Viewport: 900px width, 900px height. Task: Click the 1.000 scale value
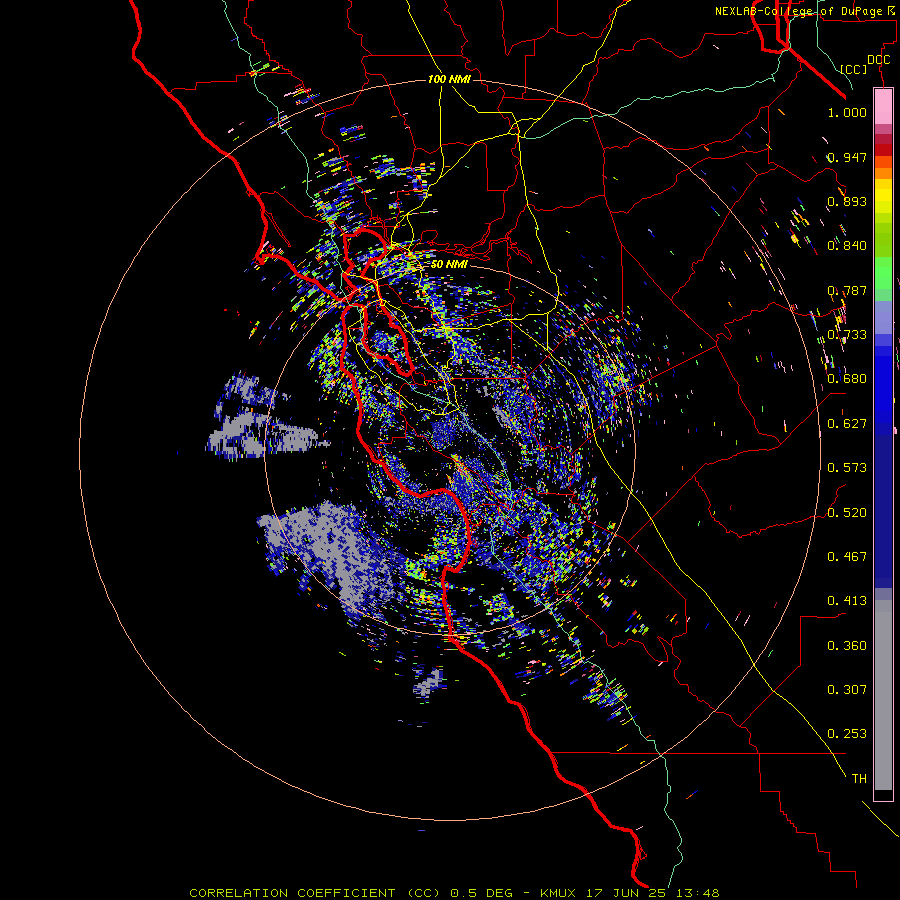(x=847, y=112)
